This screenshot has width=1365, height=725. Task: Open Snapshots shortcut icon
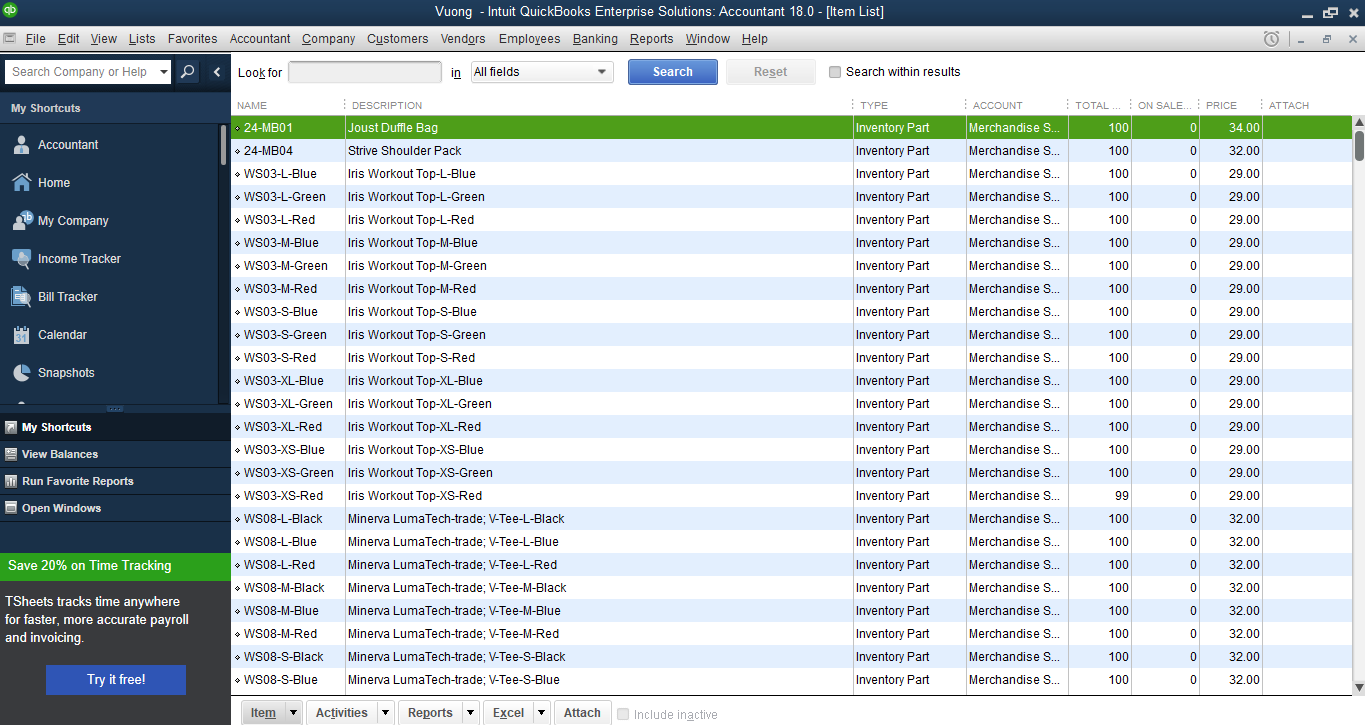coord(21,373)
